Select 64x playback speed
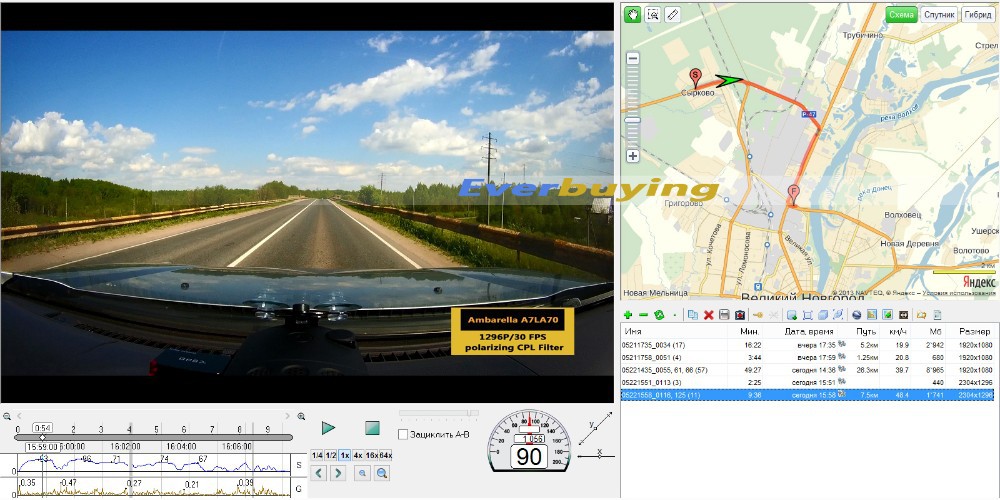The width and height of the screenshot is (1000, 500). point(385,455)
